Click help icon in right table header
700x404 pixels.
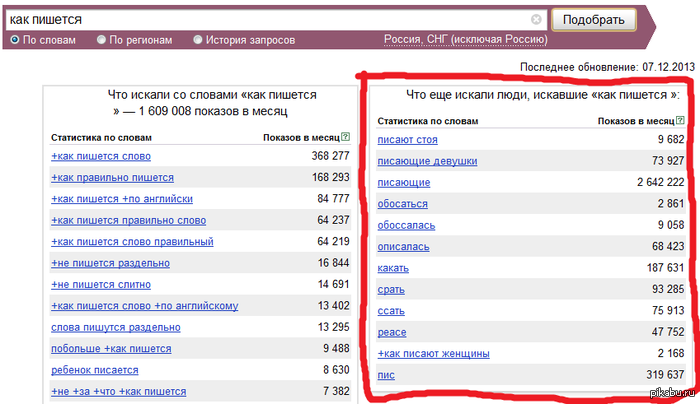(x=681, y=121)
